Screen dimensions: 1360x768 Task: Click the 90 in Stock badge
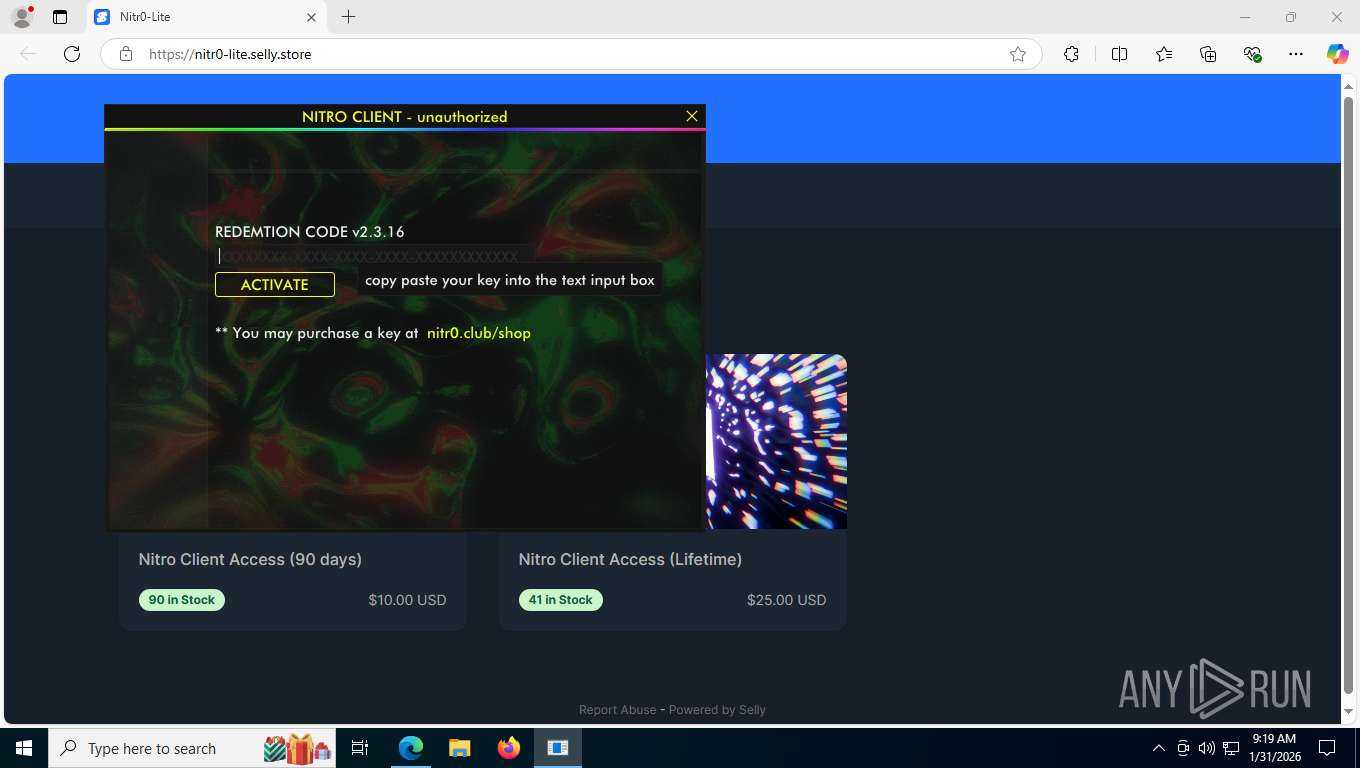pyautogui.click(x=182, y=600)
